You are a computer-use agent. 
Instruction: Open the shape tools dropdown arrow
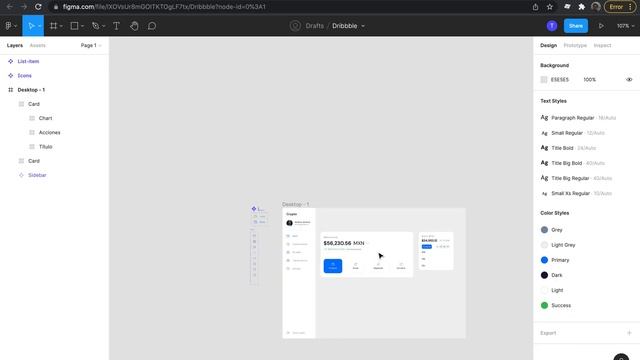coord(82,26)
